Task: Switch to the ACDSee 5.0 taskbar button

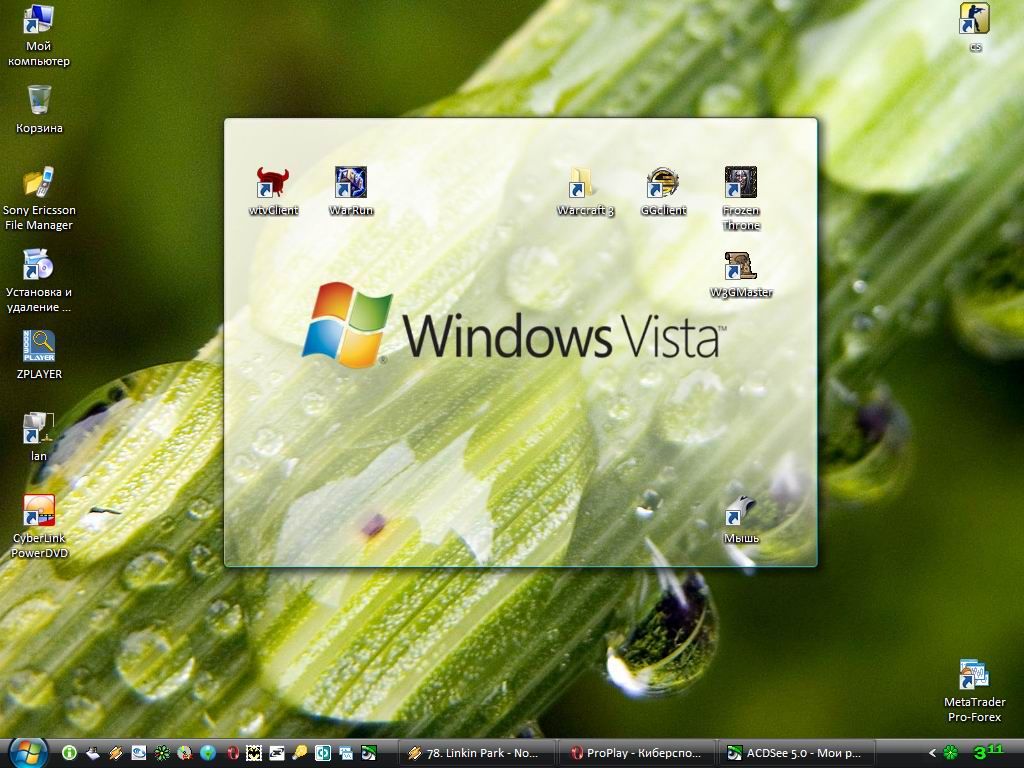Action: click(x=796, y=753)
